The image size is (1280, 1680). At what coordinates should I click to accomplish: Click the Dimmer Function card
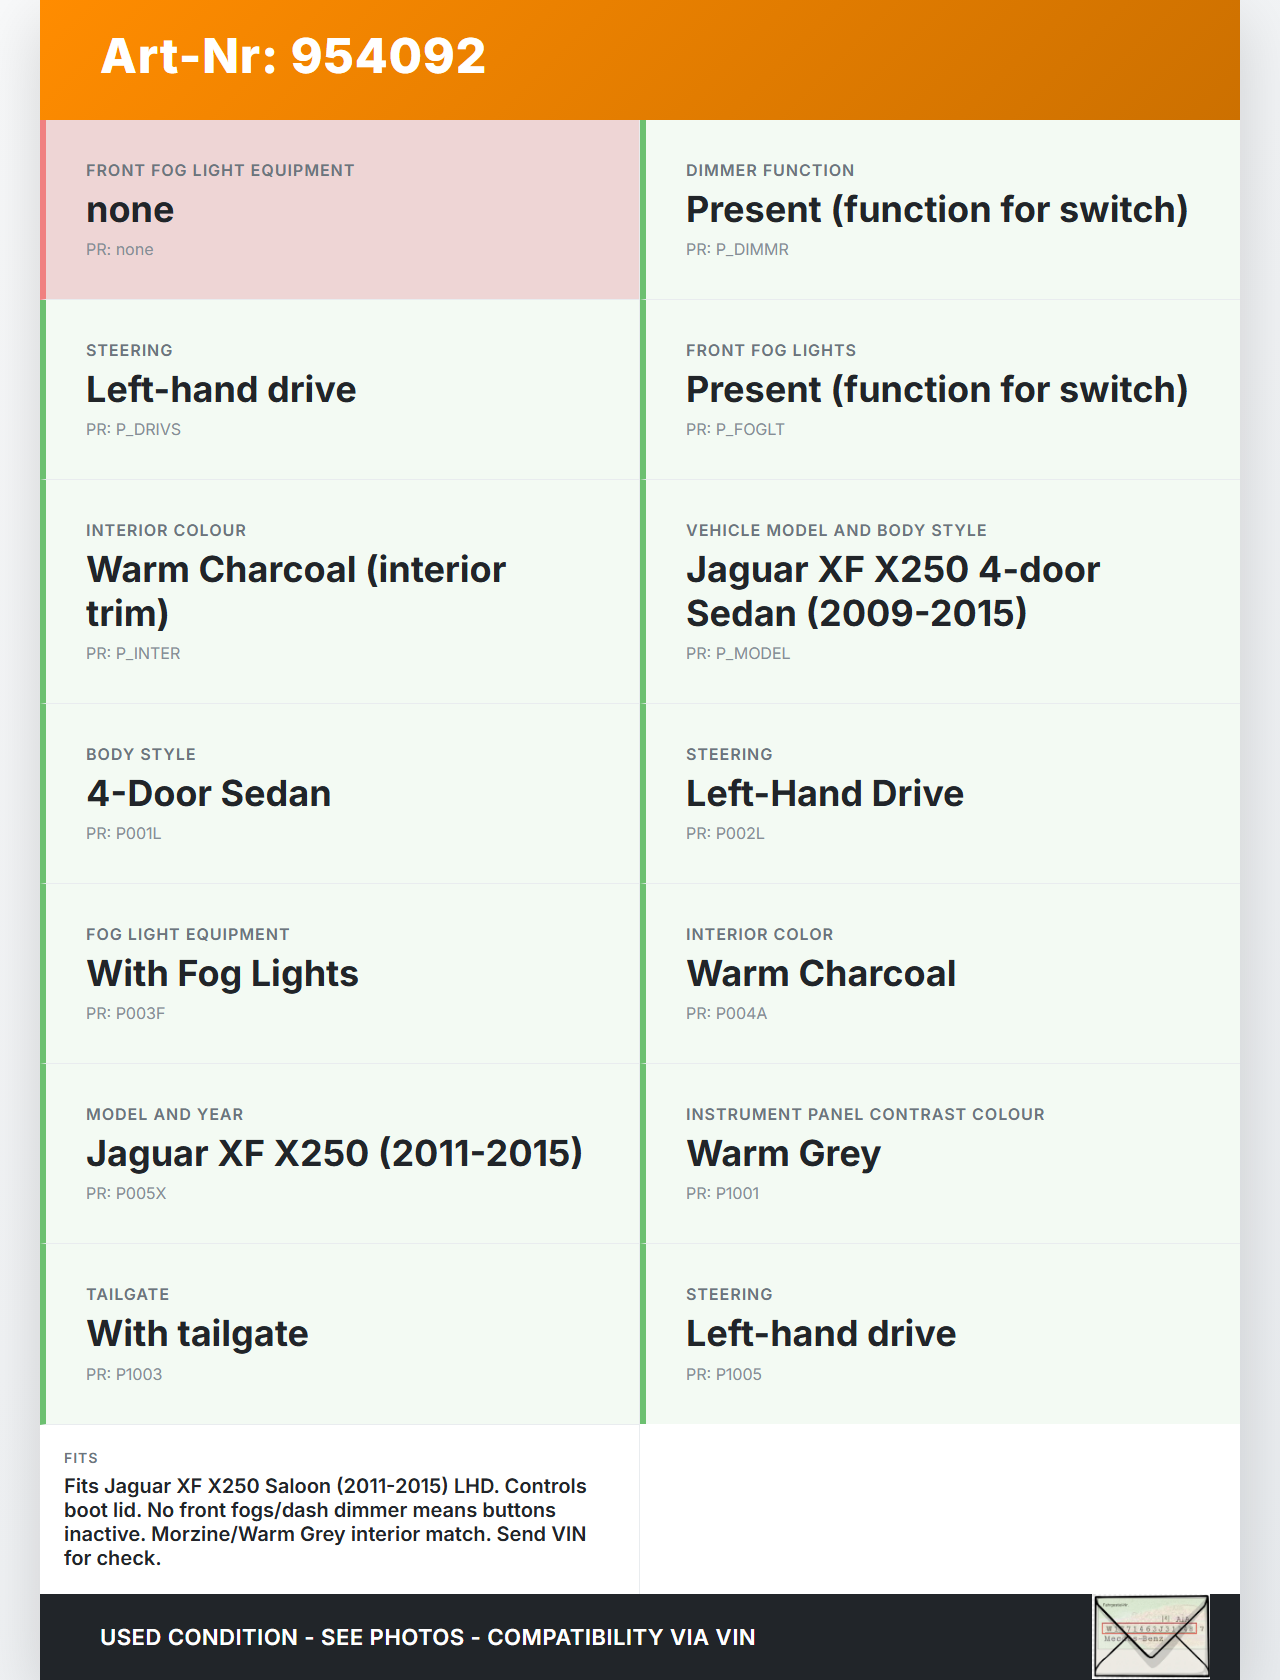click(941, 210)
